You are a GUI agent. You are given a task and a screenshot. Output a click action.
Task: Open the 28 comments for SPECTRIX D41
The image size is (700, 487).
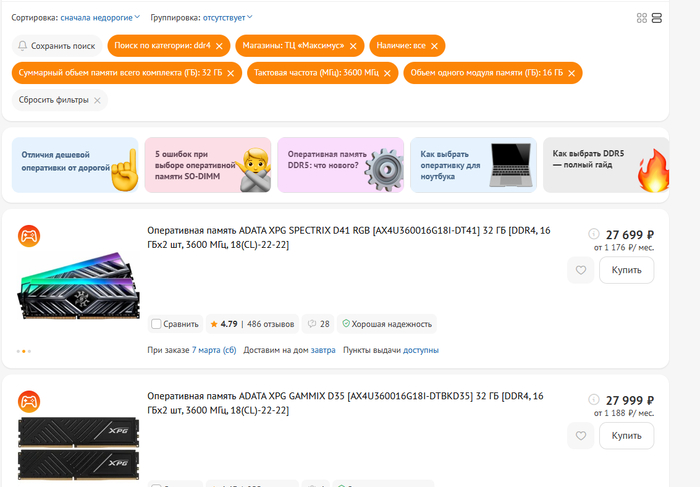(x=319, y=324)
